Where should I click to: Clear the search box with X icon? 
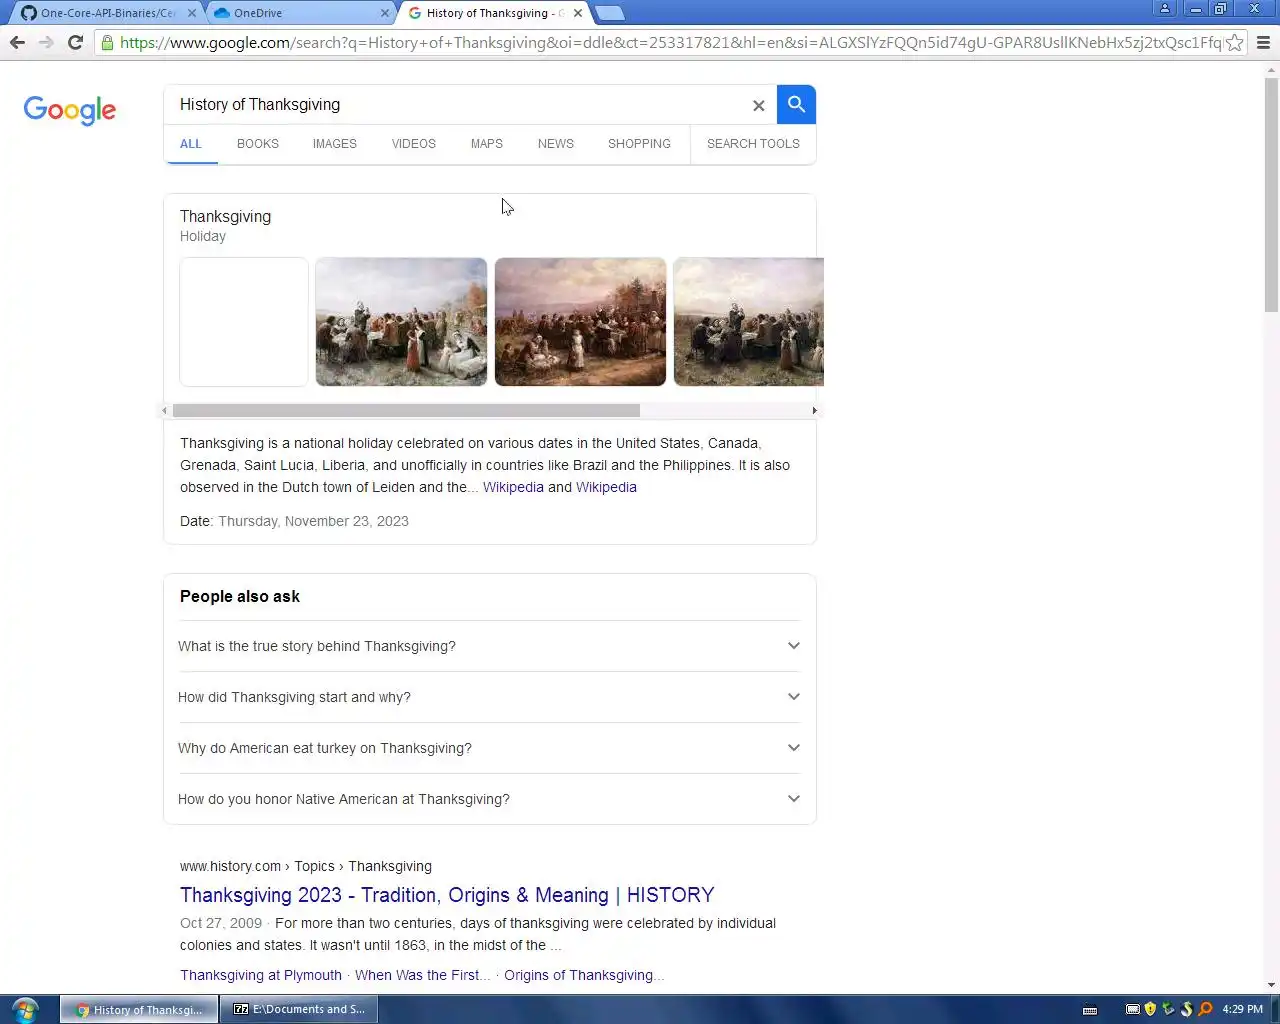tap(758, 105)
